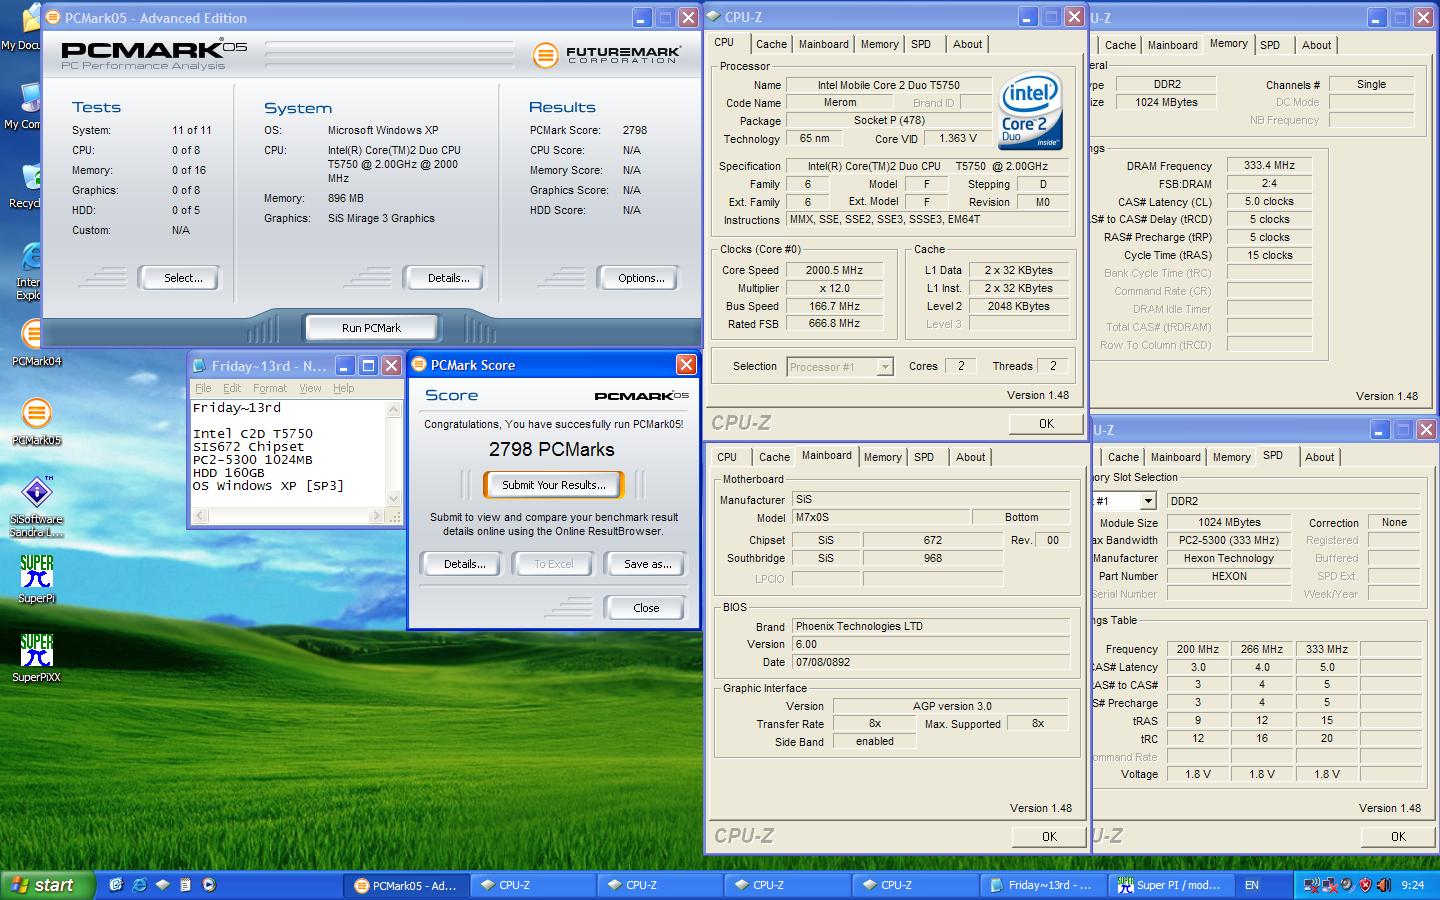
Task: Click Notepad vertical scrollbar up arrow
Action: click(x=393, y=410)
